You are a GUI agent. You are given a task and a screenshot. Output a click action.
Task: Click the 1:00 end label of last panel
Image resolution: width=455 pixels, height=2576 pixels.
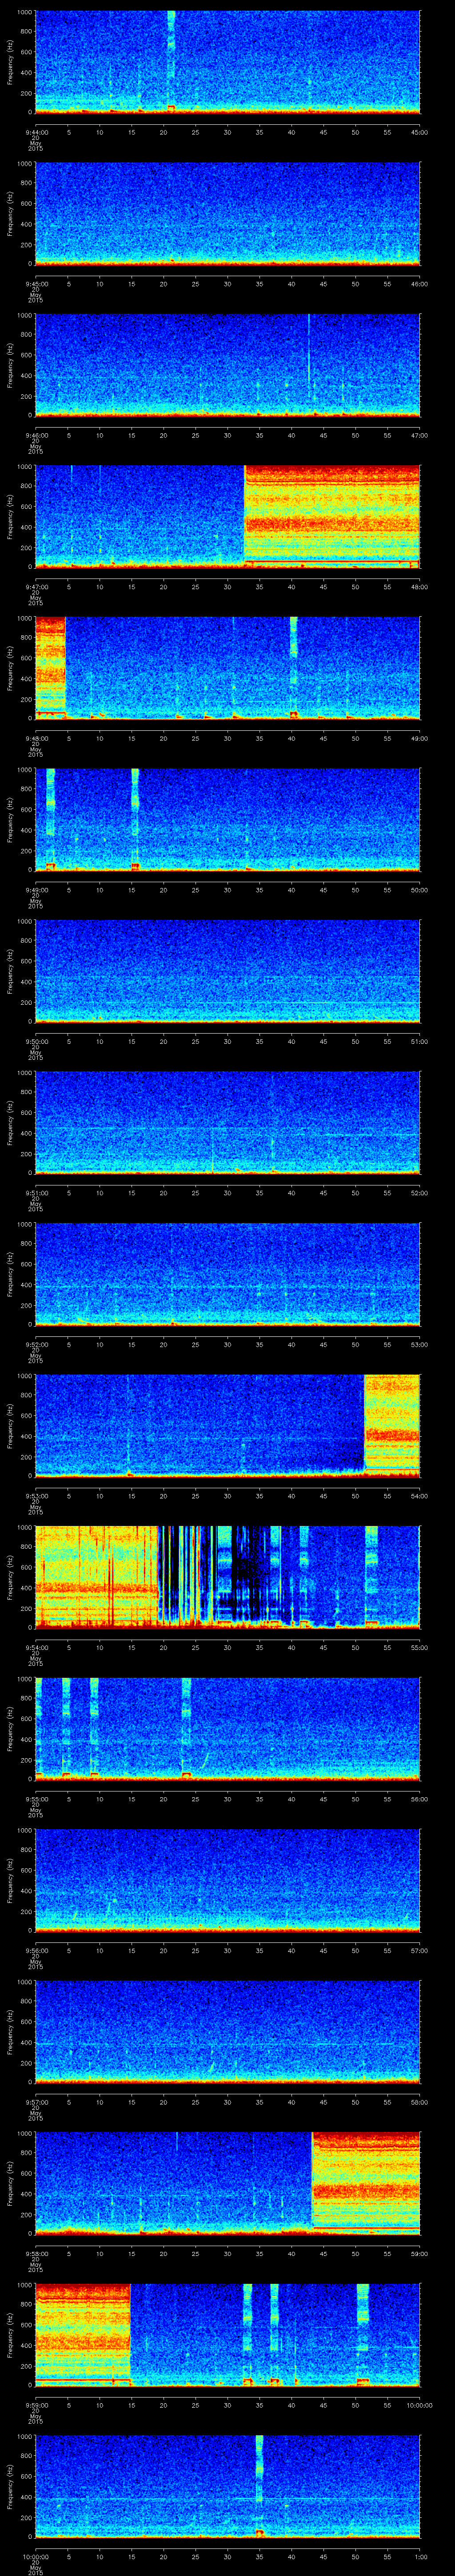pos(420,2556)
